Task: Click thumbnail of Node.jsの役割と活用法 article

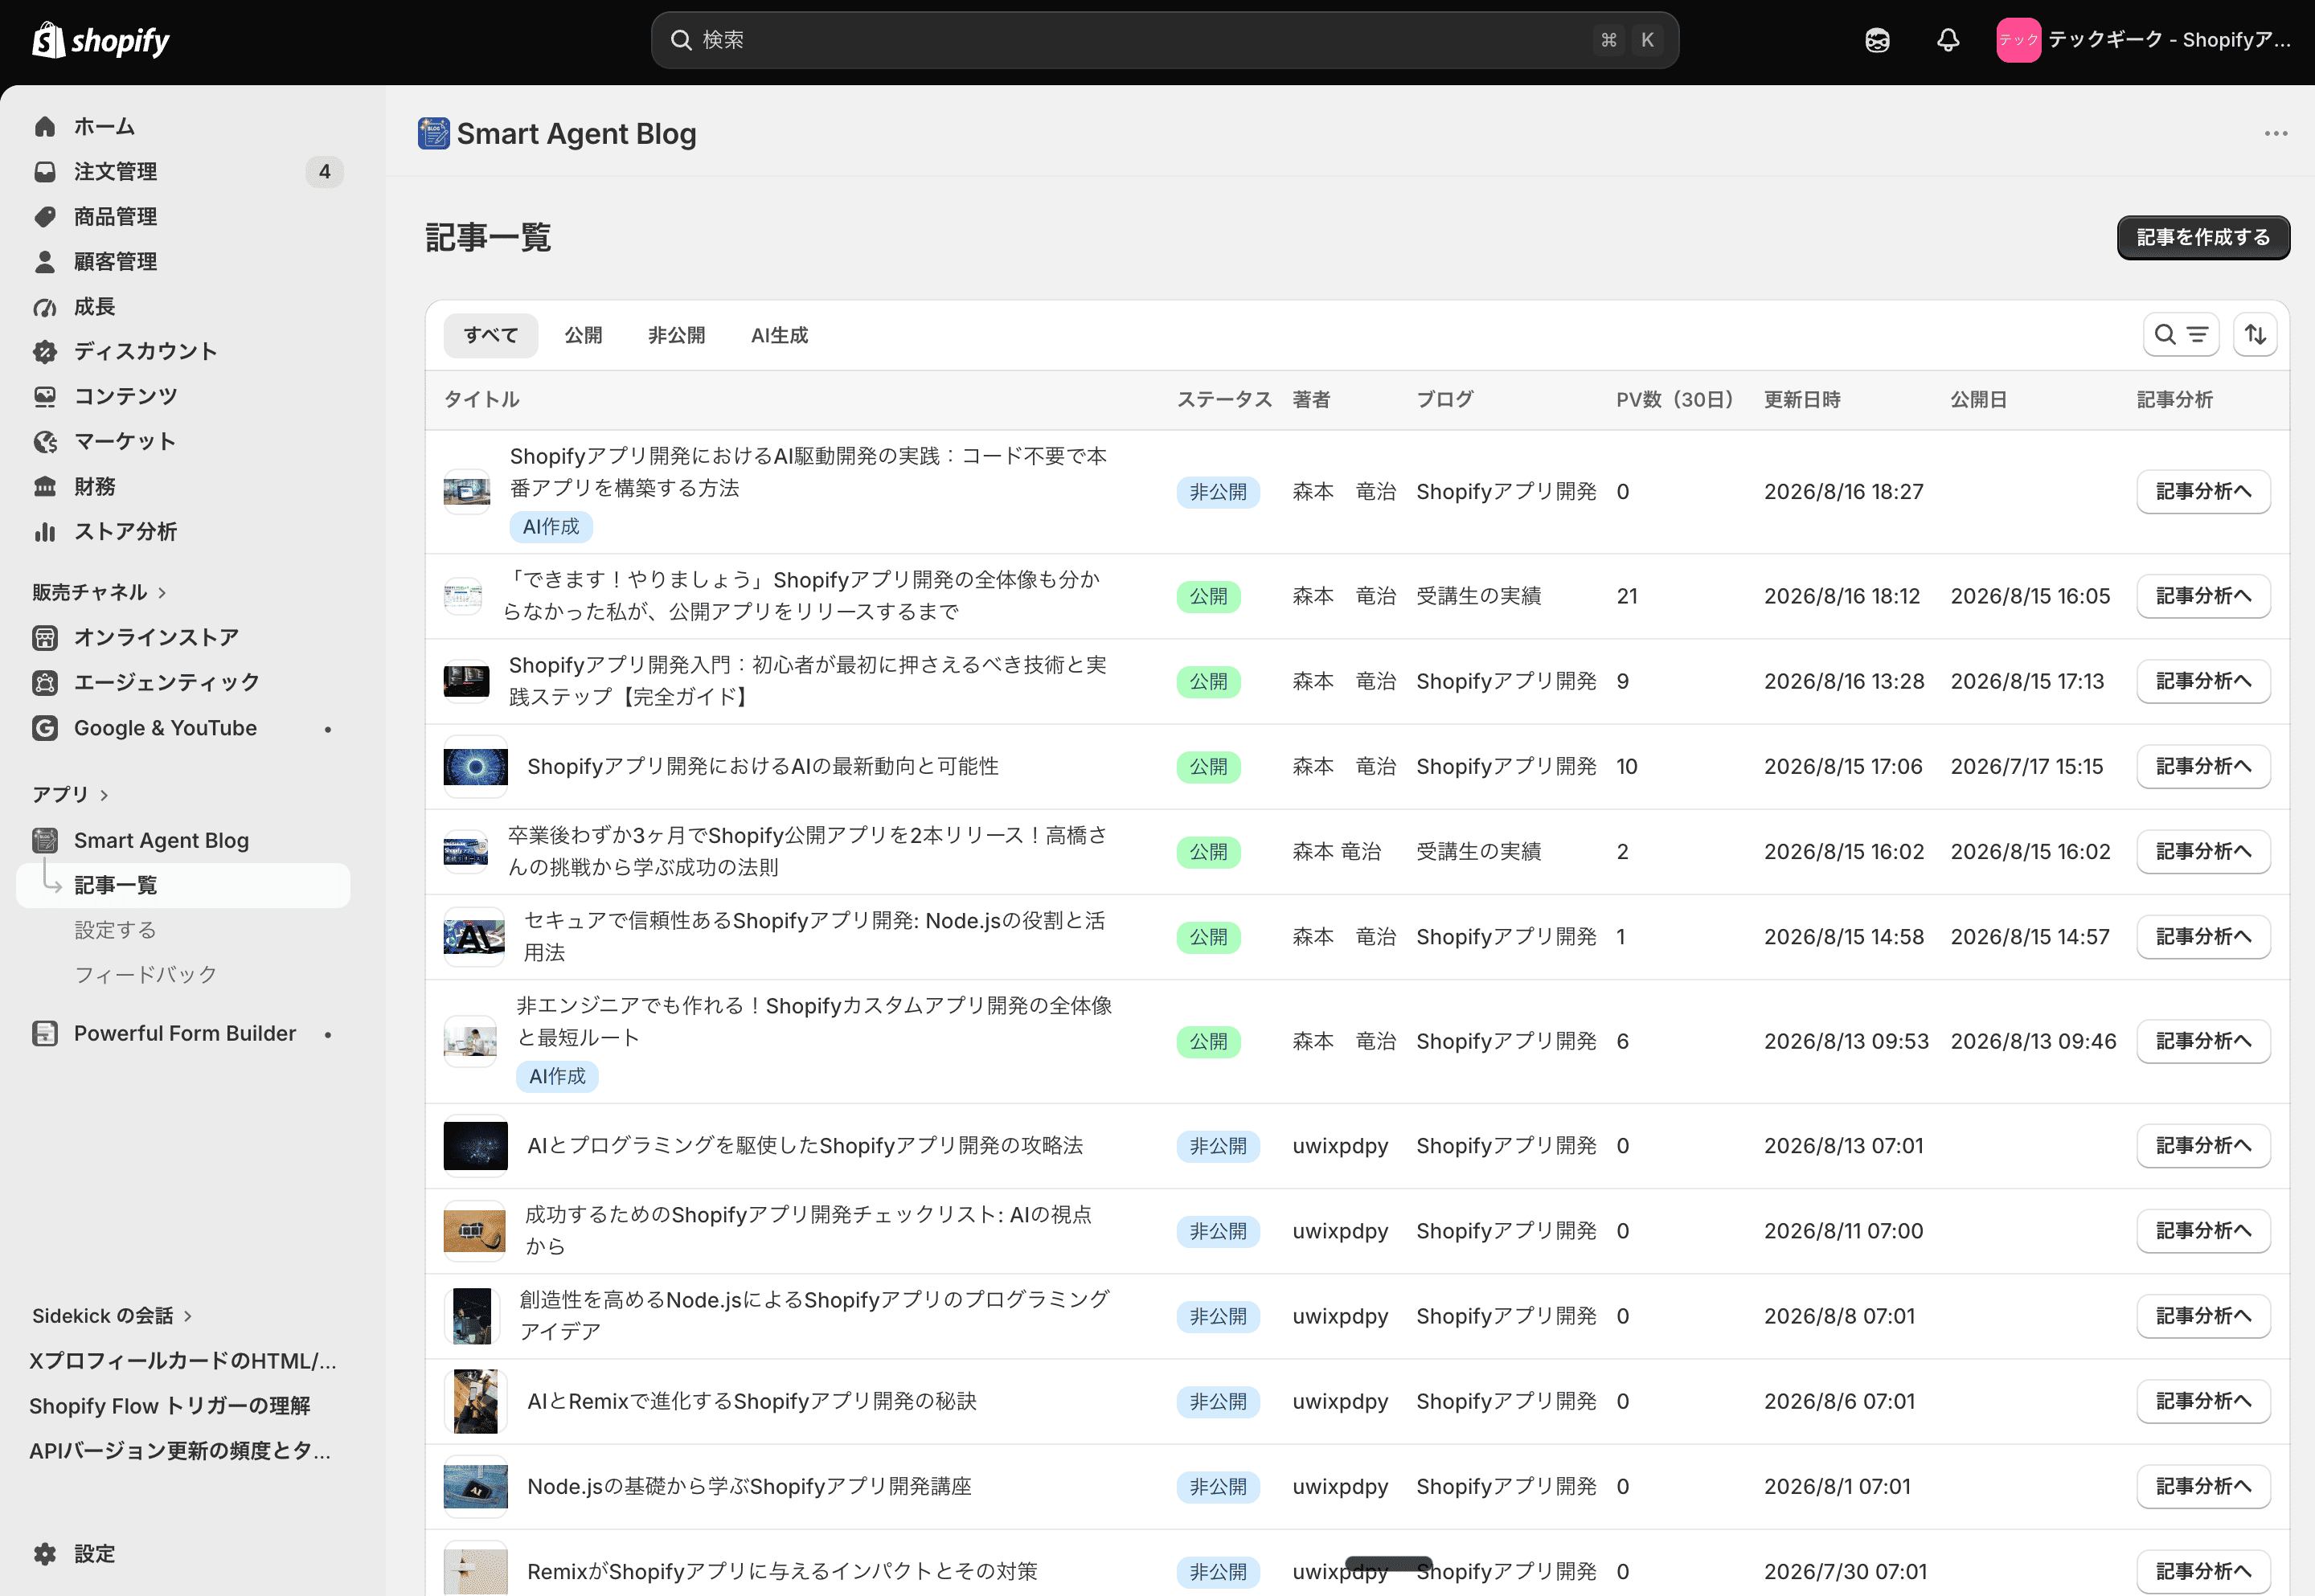Action: tap(474, 937)
